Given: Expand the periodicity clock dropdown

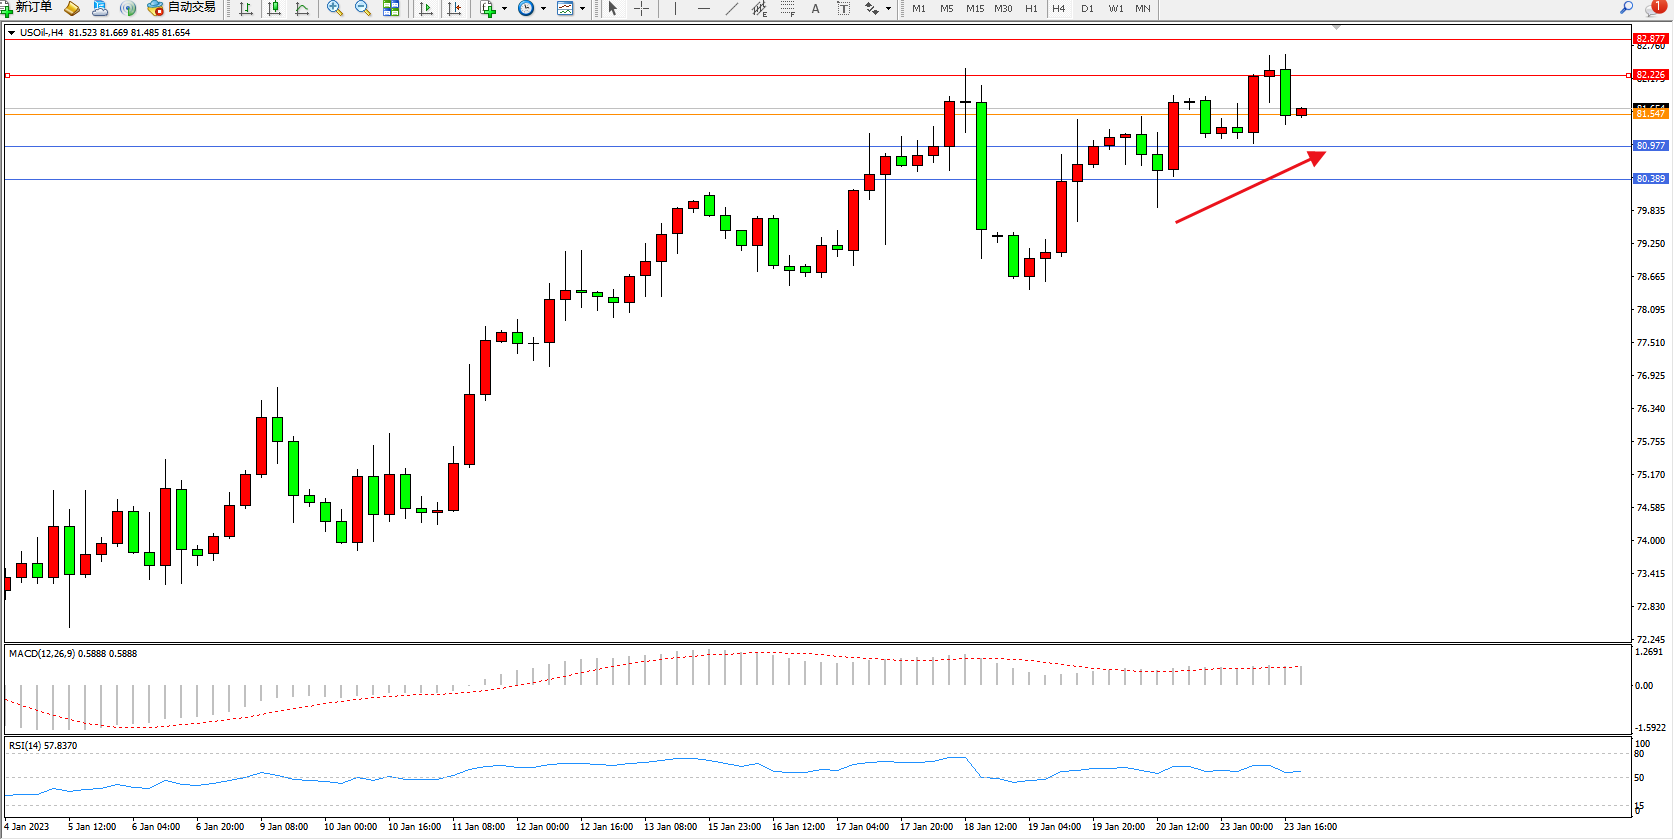Looking at the screenshot, I should tap(543, 8).
